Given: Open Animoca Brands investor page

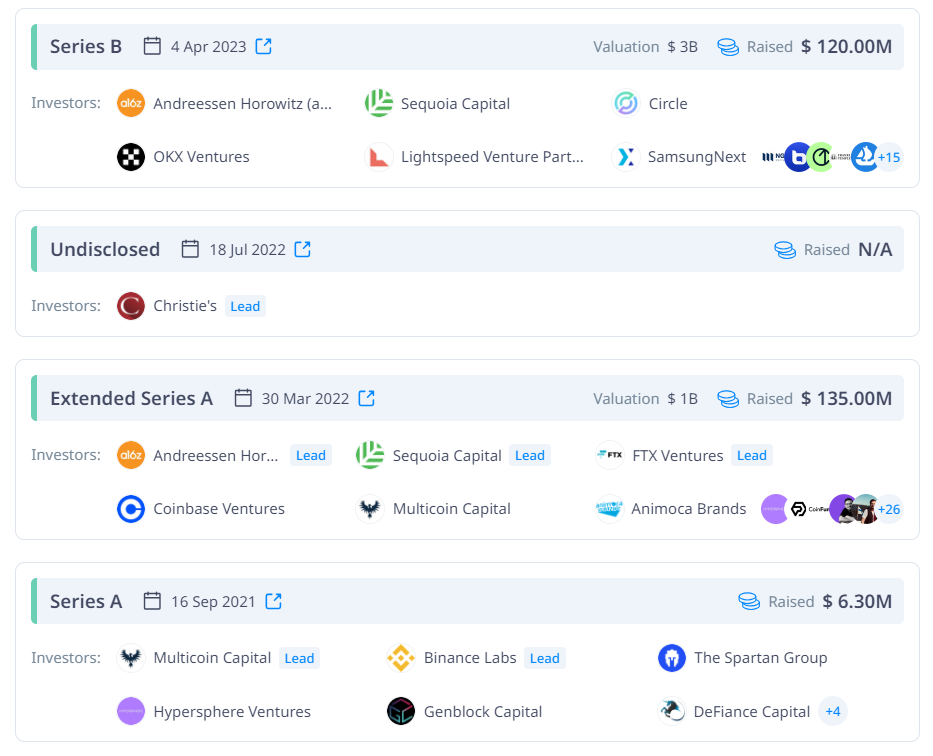Looking at the screenshot, I should click(x=688, y=509).
